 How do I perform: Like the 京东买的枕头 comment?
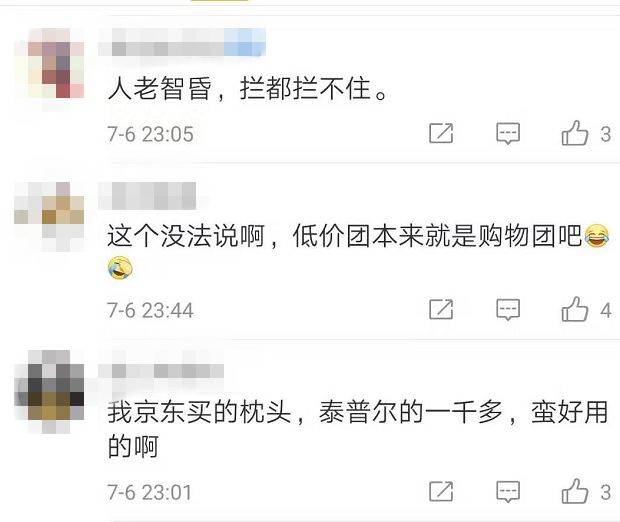click(575, 491)
